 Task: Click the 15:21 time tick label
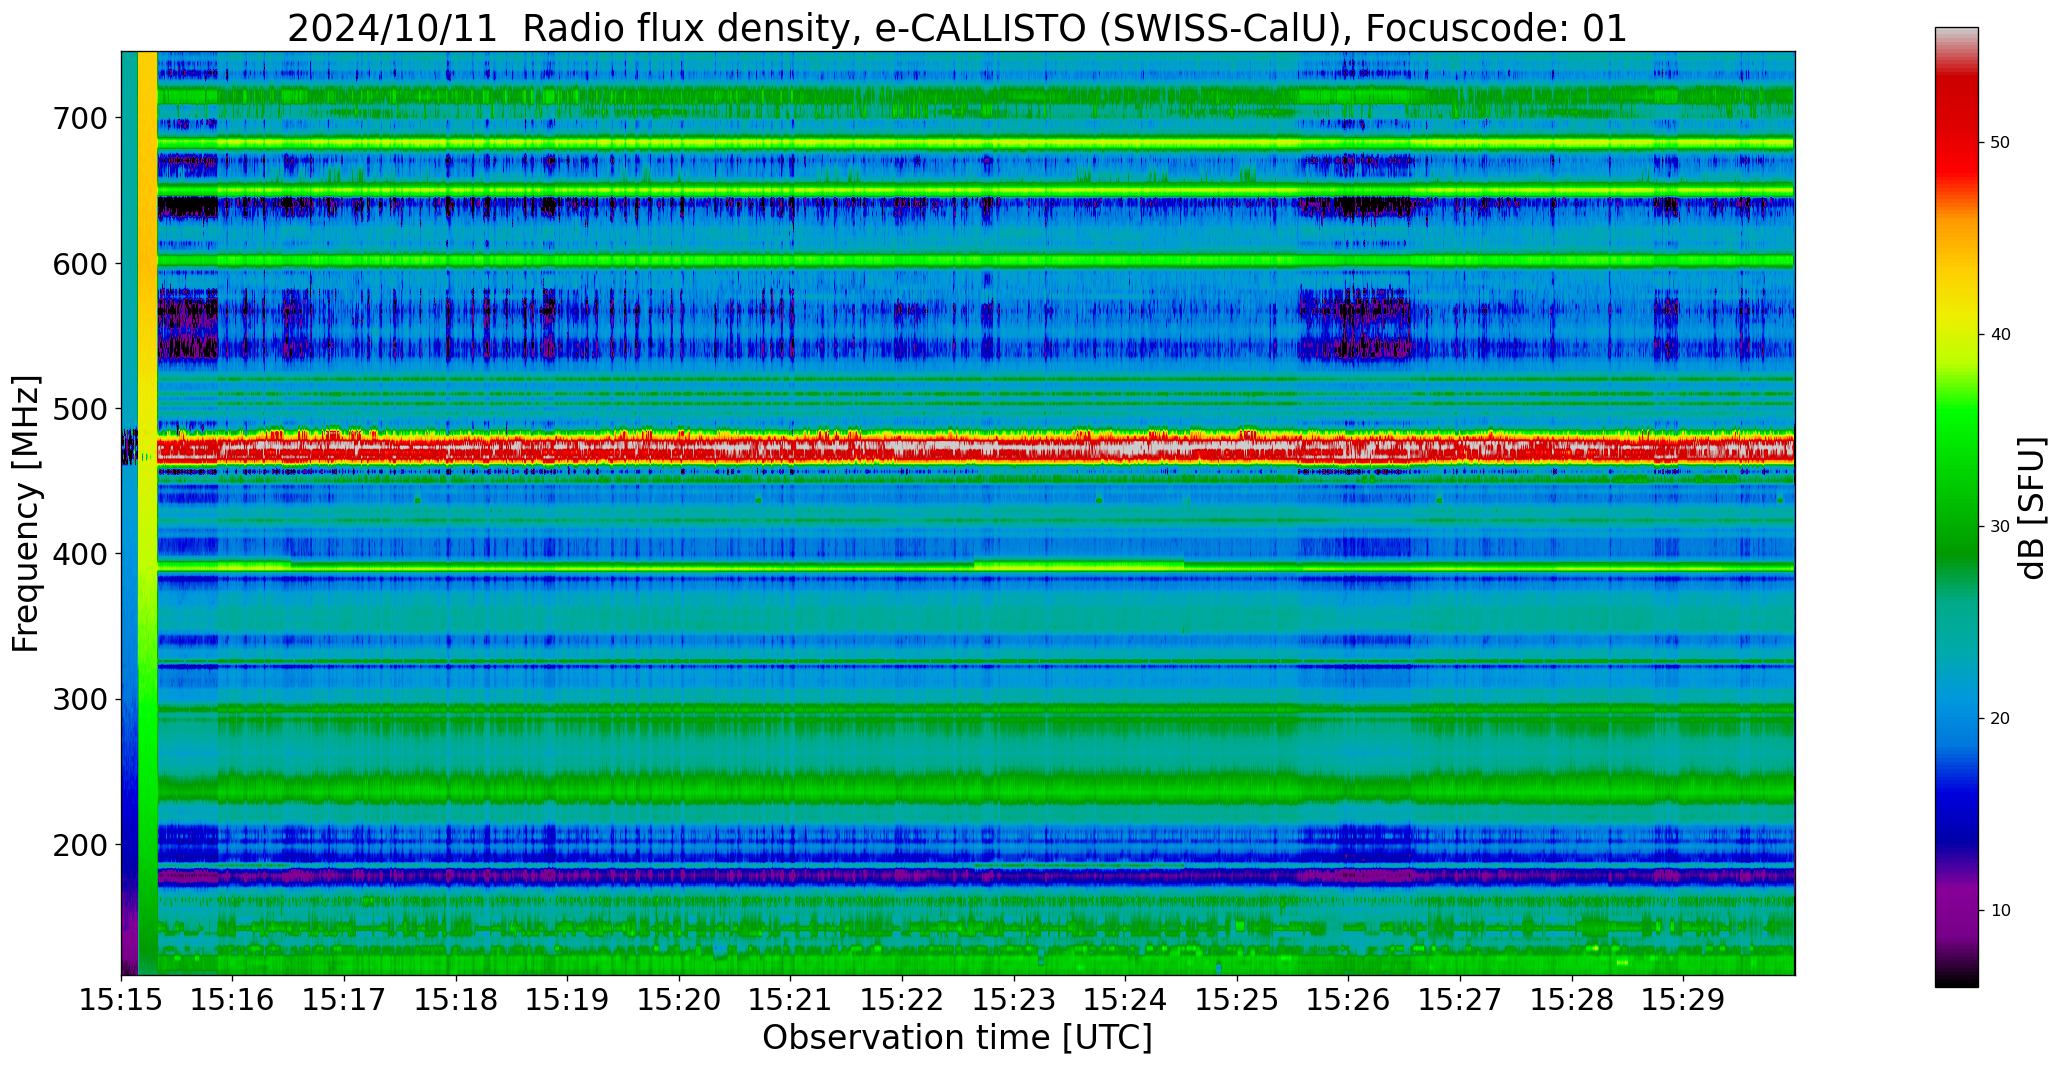click(791, 1000)
